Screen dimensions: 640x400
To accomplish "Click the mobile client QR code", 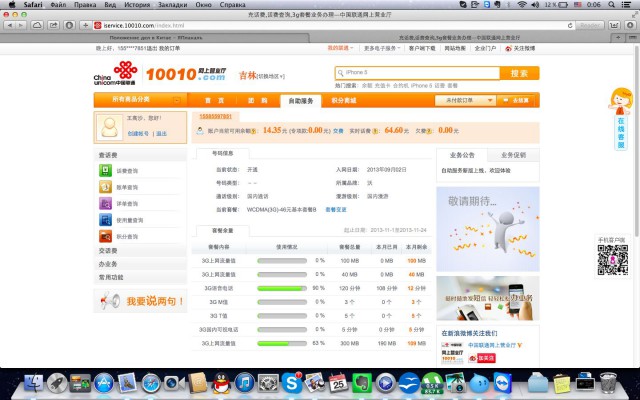I will coord(613,260).
